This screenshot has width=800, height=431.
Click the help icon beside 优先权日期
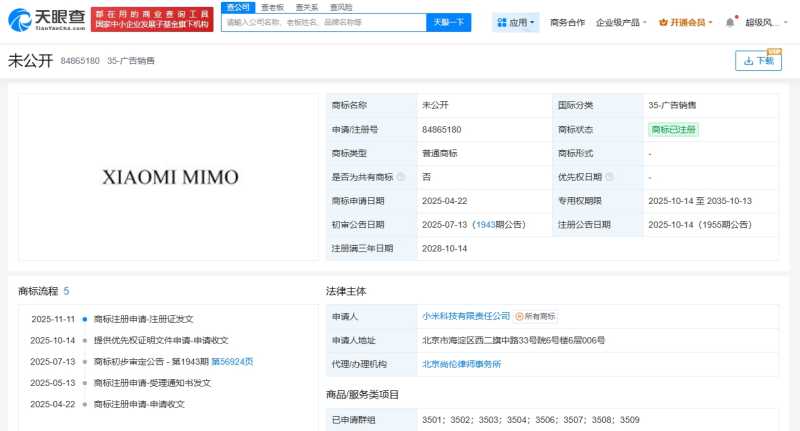(x=609, y=177)
